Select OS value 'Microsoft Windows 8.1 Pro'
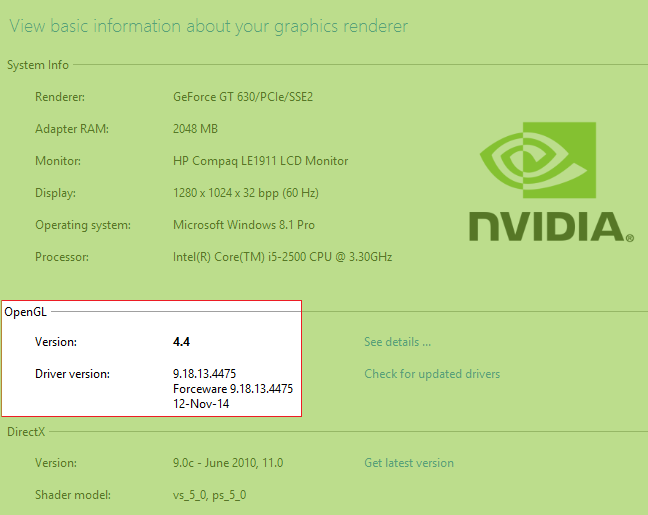 click(x=244, y=225)
